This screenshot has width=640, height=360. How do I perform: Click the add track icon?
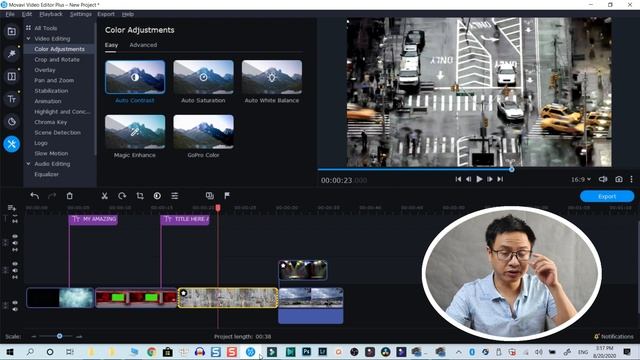point(11,208)
